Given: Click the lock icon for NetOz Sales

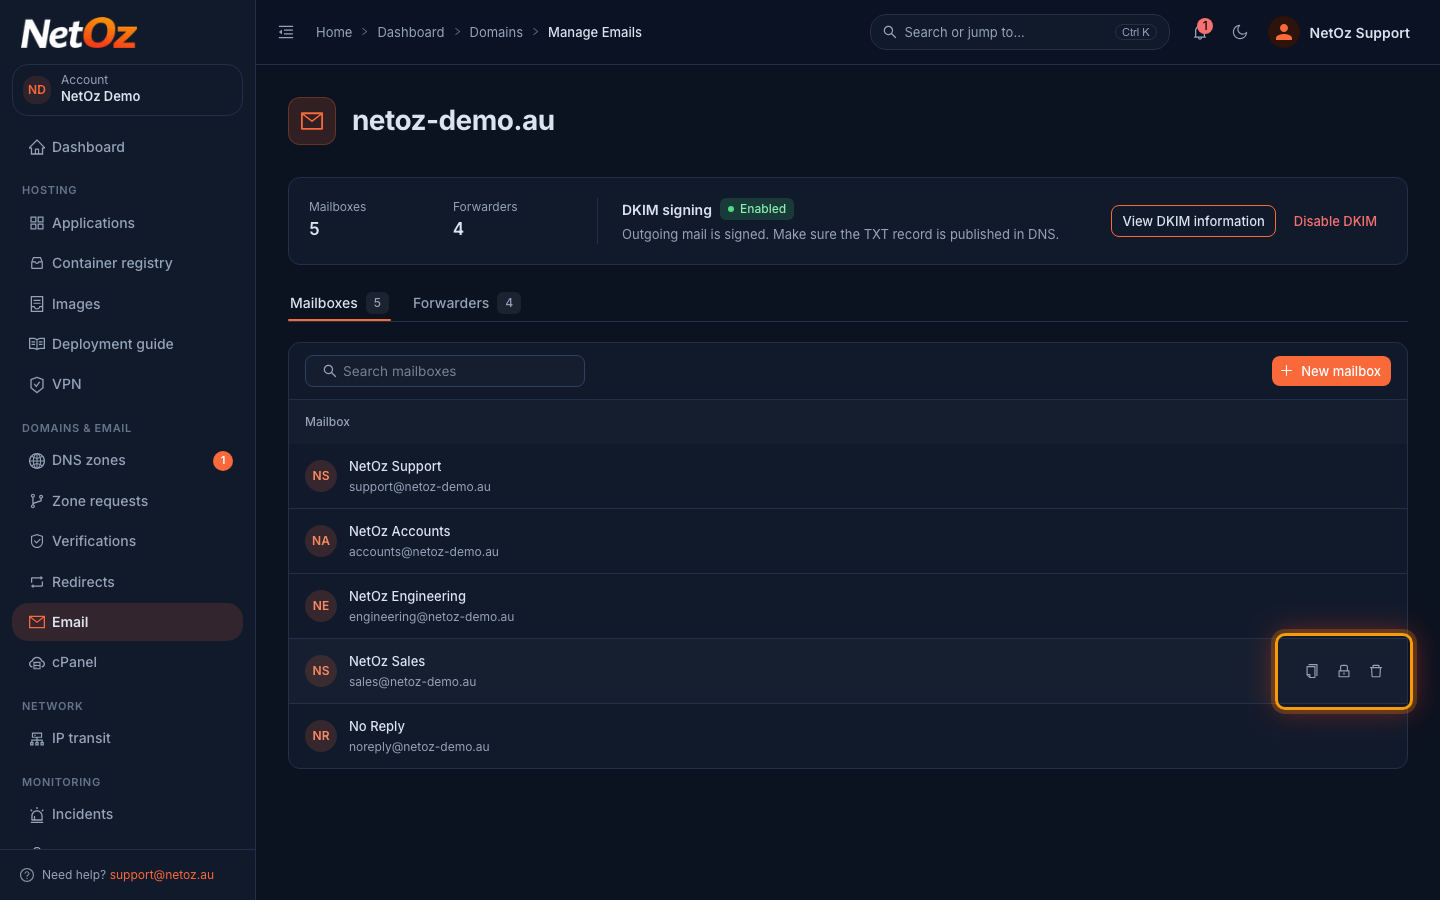Looking at the screenshot, I should (x=1344, y=671).
